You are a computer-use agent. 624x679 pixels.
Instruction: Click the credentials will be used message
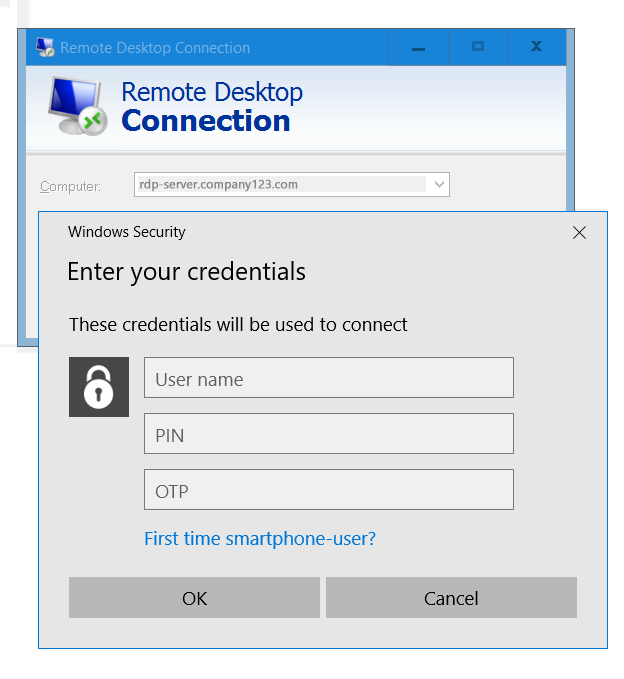click(x=238, y=325)
